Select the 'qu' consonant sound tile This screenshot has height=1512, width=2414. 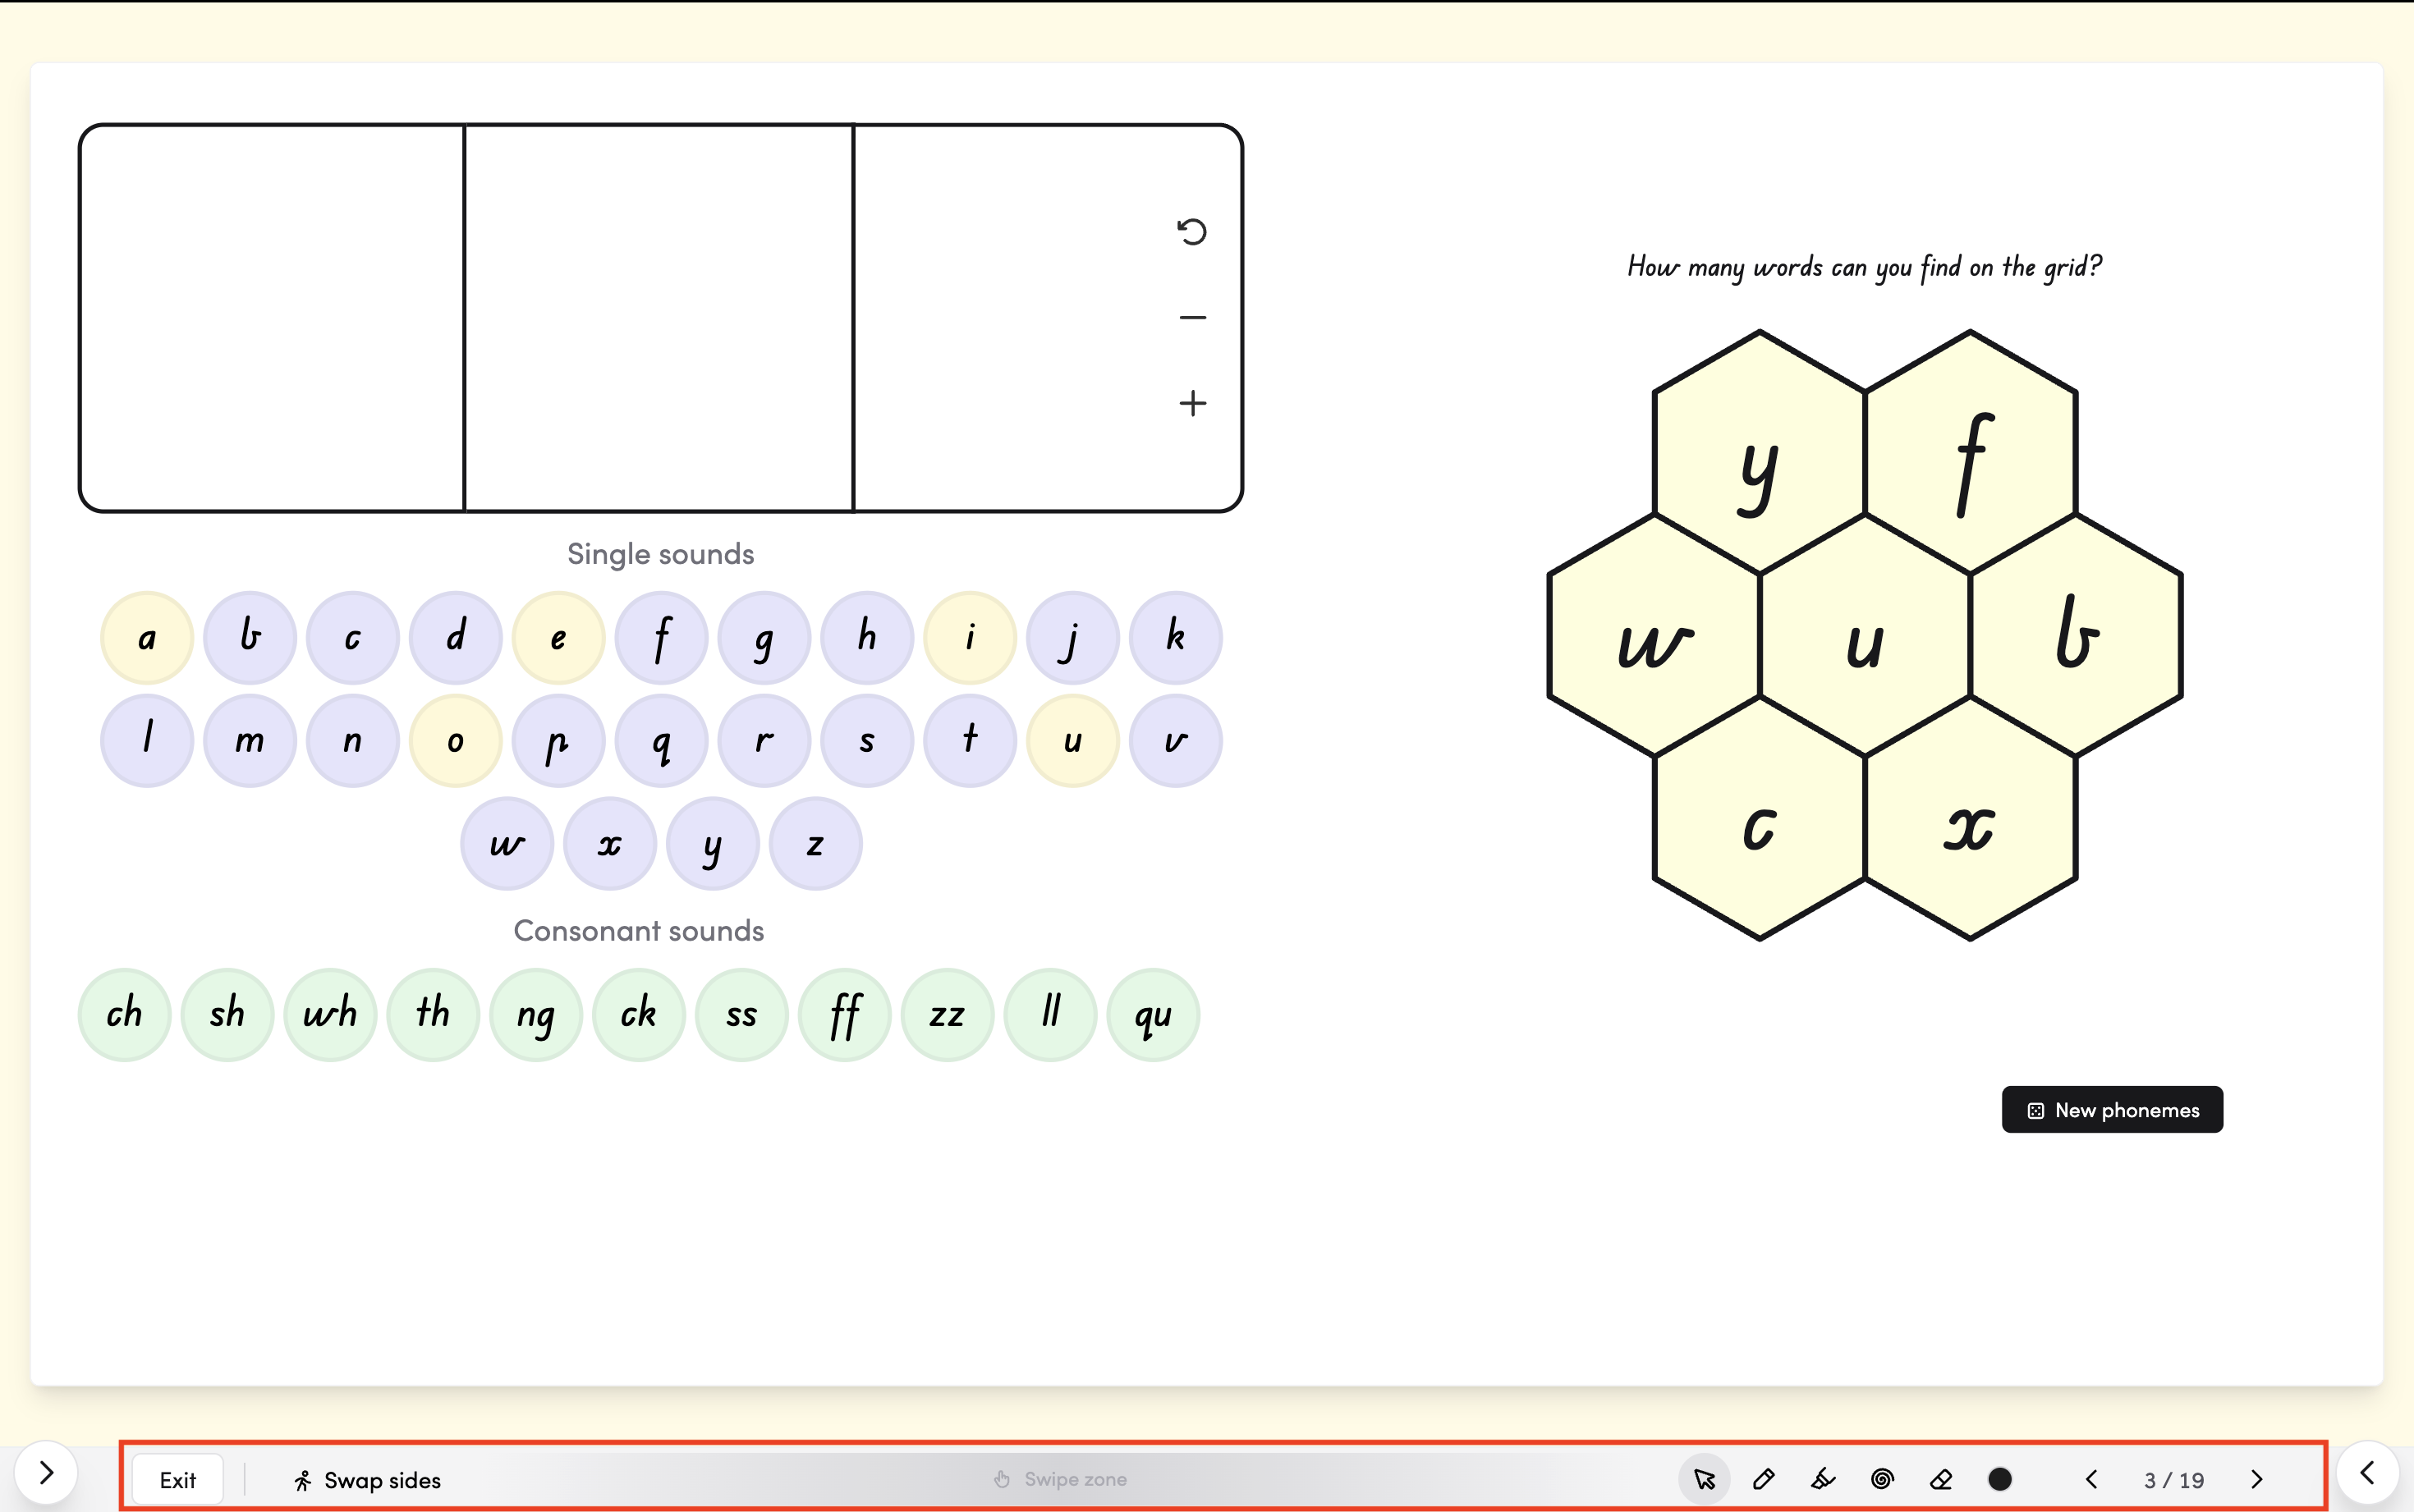(x=1152, y=1014)
